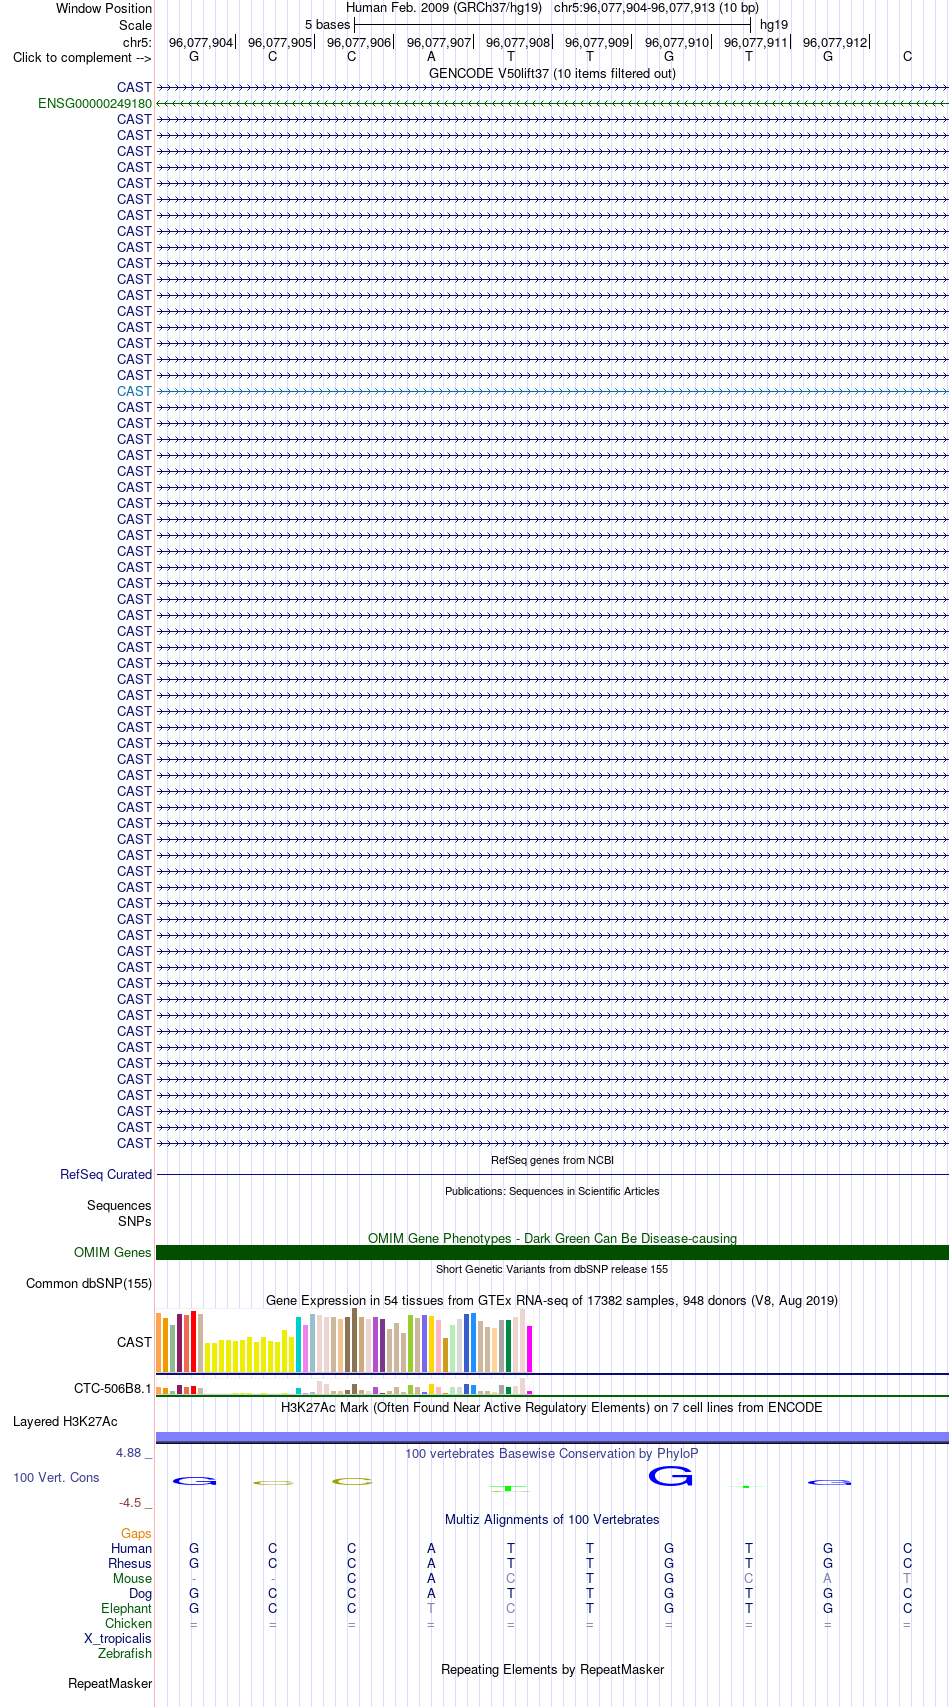
Task: Click the light-blue highlighted CAST label
Action: point(134,391)
